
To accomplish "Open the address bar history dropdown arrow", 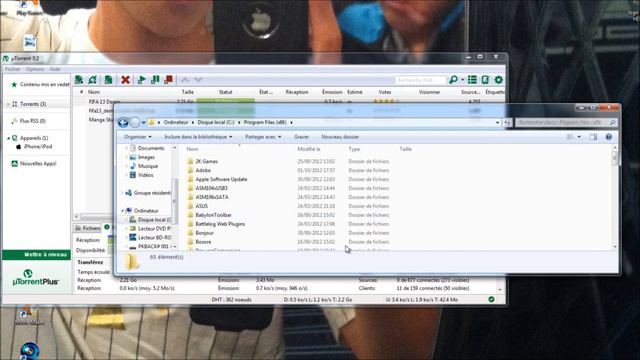I will [498, 122].
